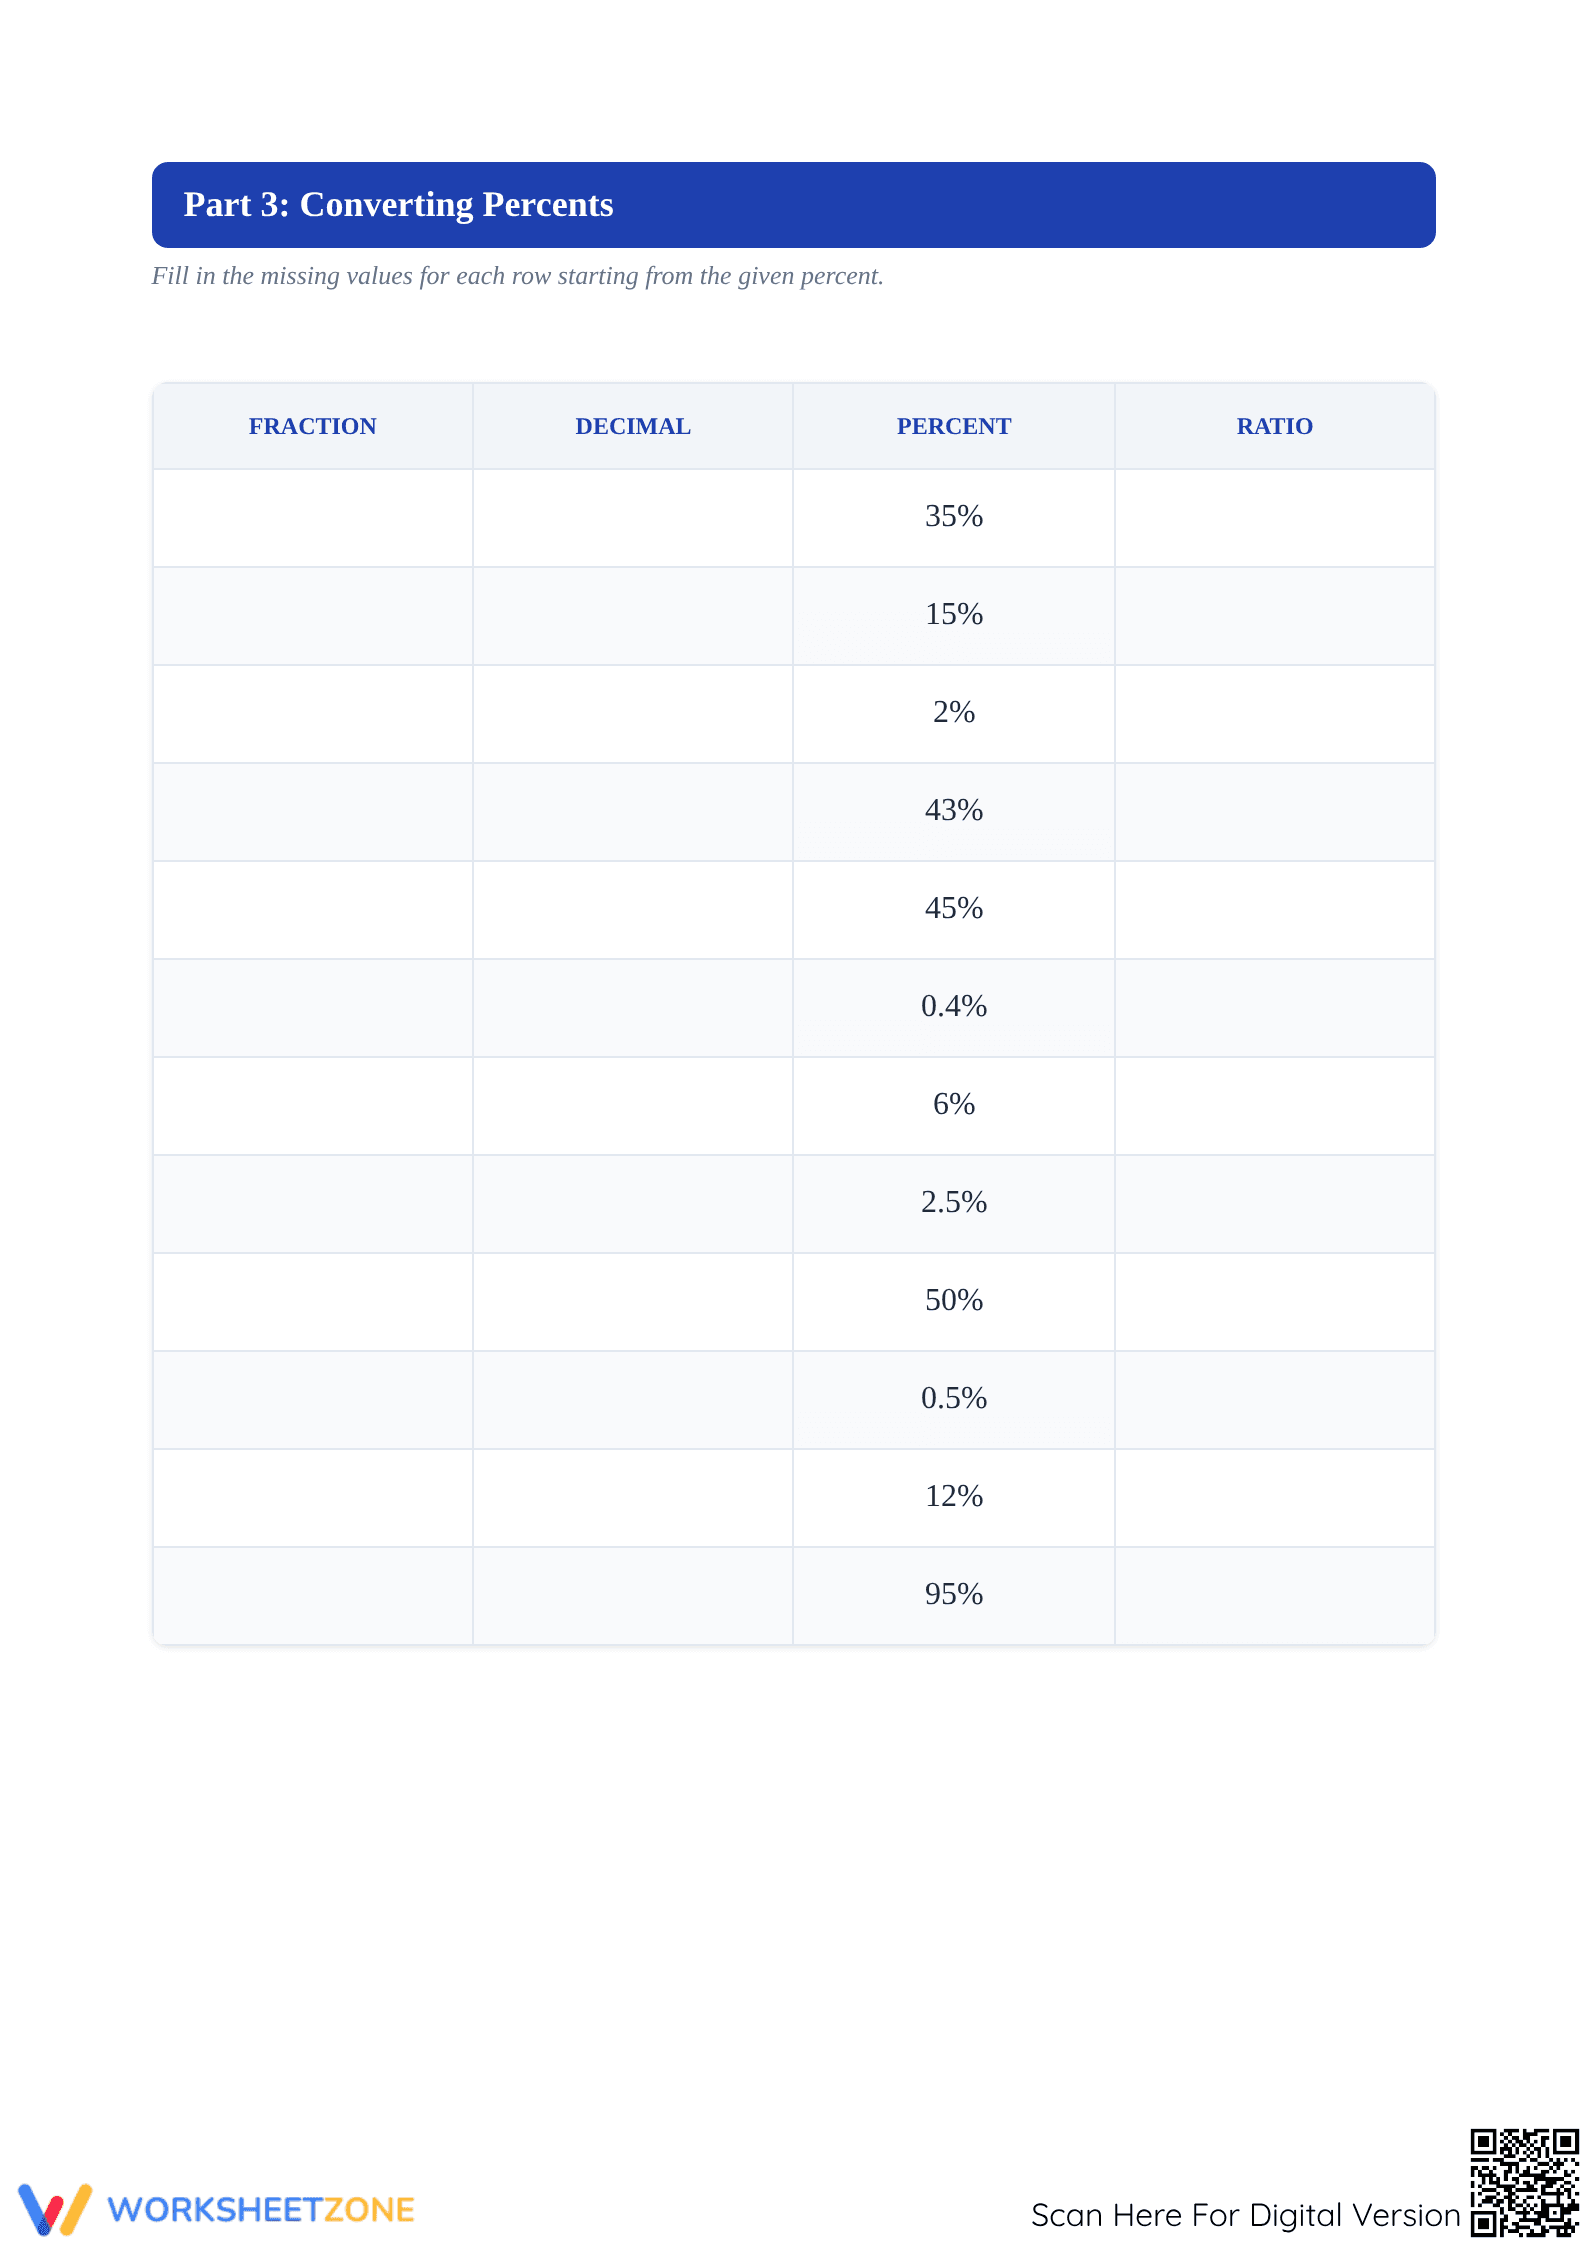Click the empty fraction cell for 35%
Image resolution: width=1588 pixels, height=2246 pixels.
[313, 518]
